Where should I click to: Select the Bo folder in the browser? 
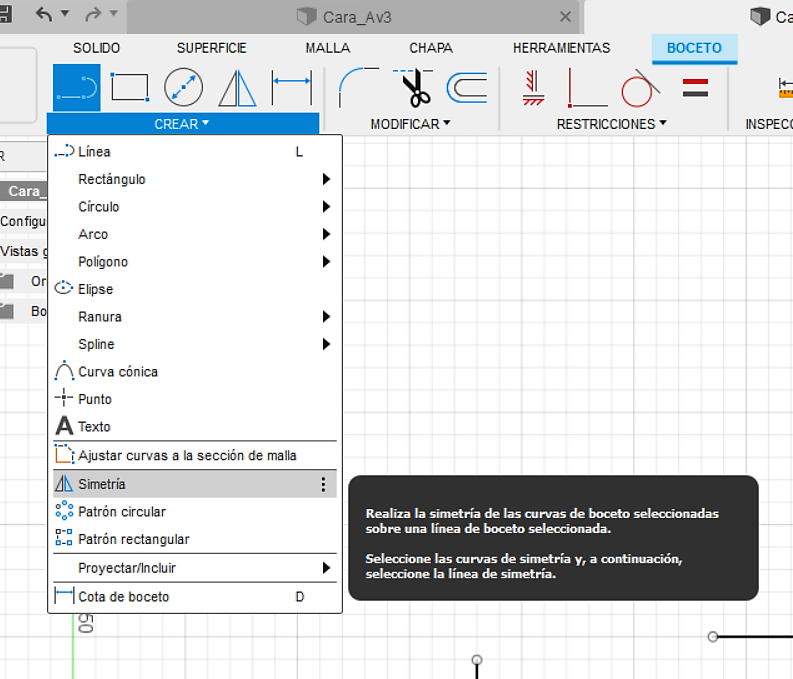point(23,310)
